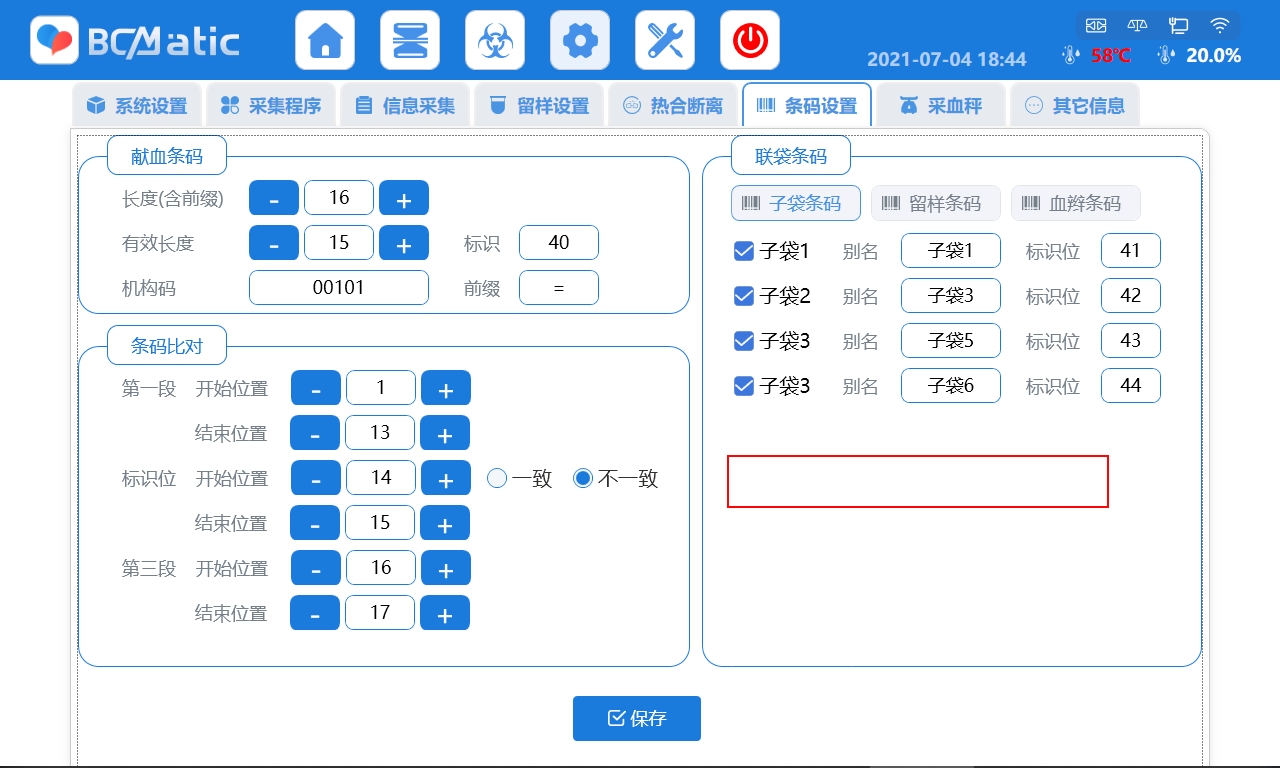Screen dimensions: 1280x768
Task: Click the BCMatic logo
Action: [x=135, y=40]
